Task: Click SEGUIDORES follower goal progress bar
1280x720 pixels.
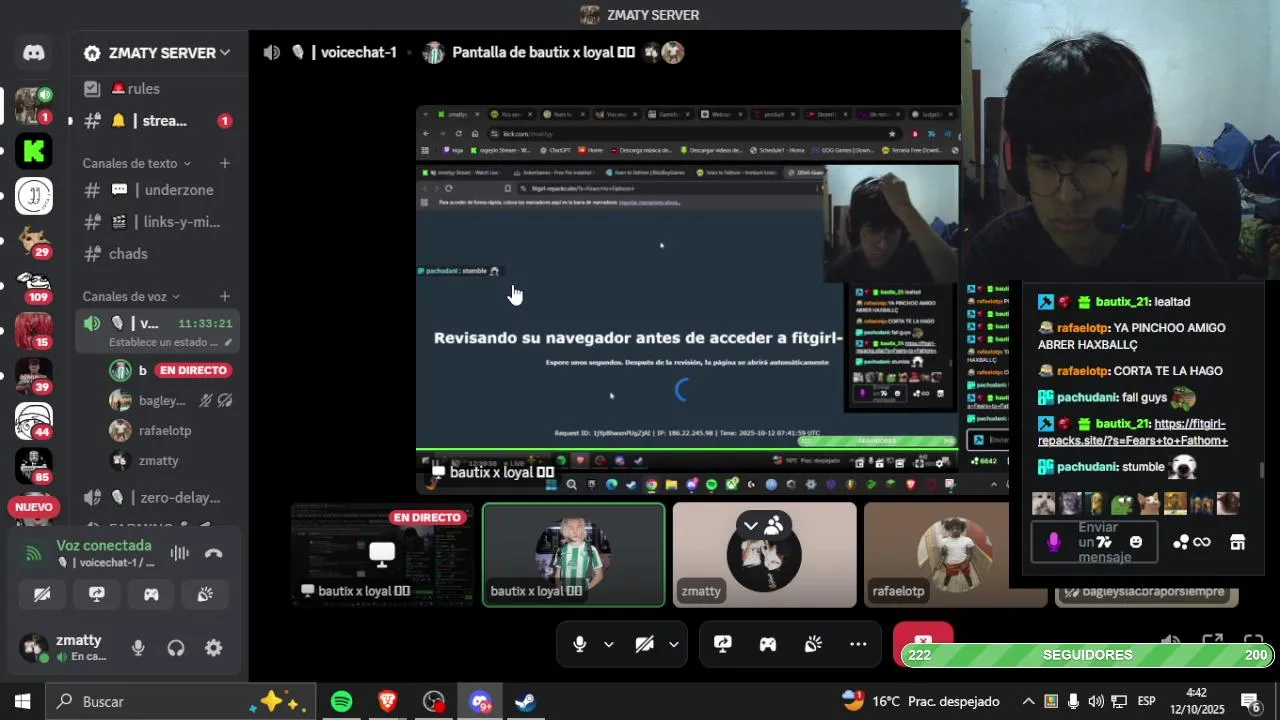Action: (1087, 655)
